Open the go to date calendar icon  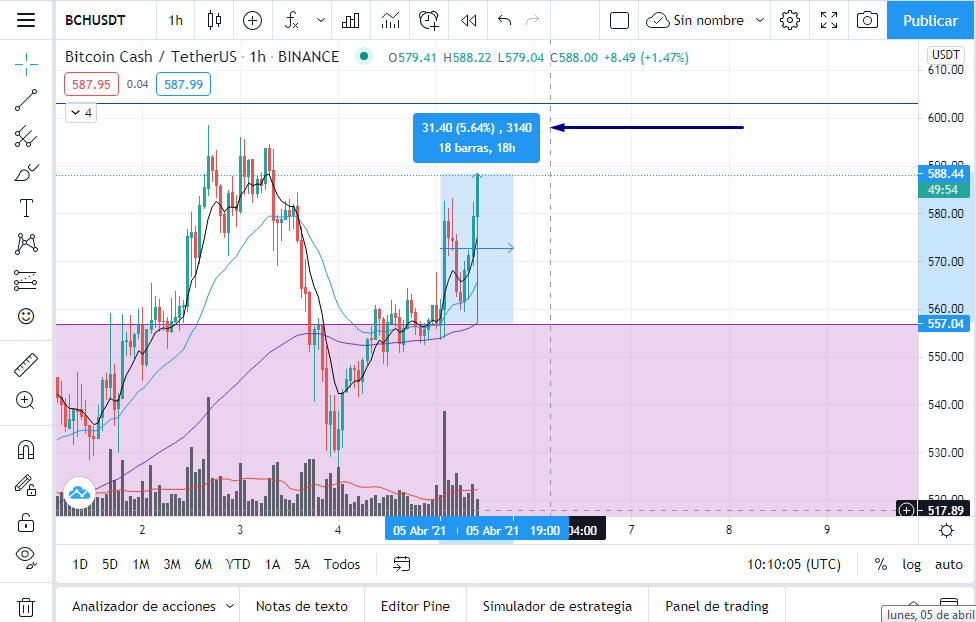401,564
